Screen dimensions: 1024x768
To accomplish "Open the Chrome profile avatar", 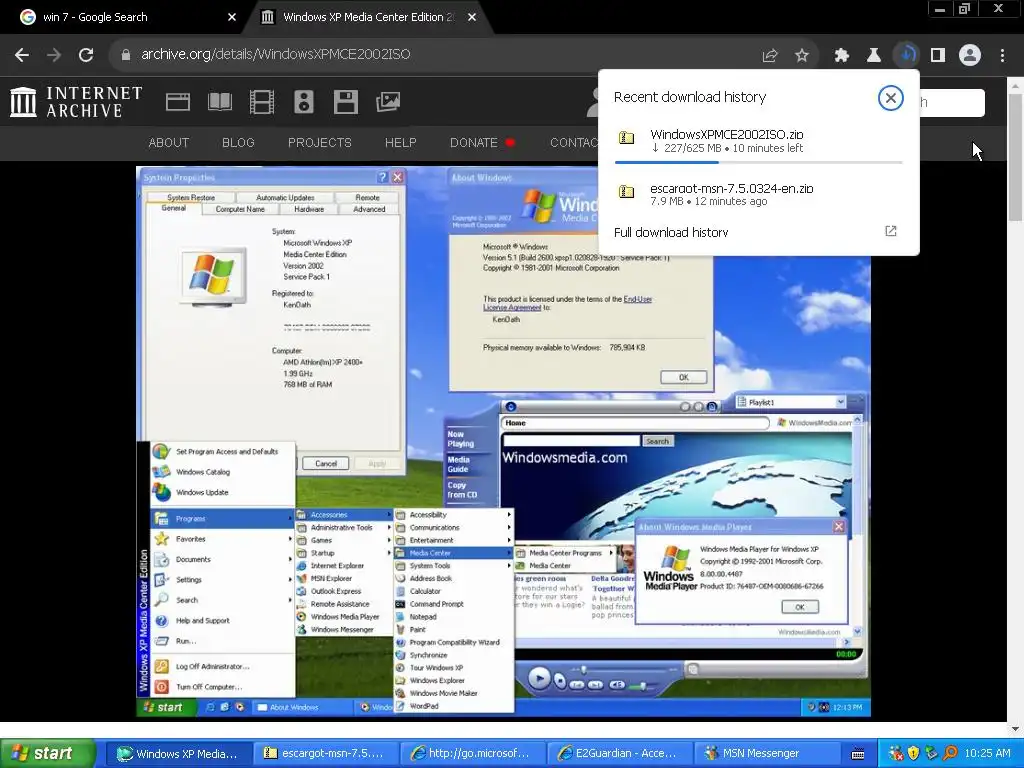I will (x=970, y=56).
